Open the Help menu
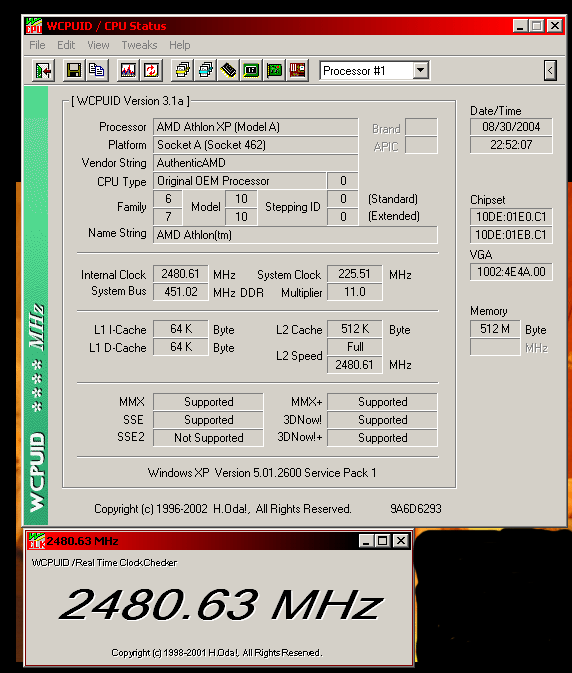The width and height of the screenshot is (572, 673). [179, 45]
